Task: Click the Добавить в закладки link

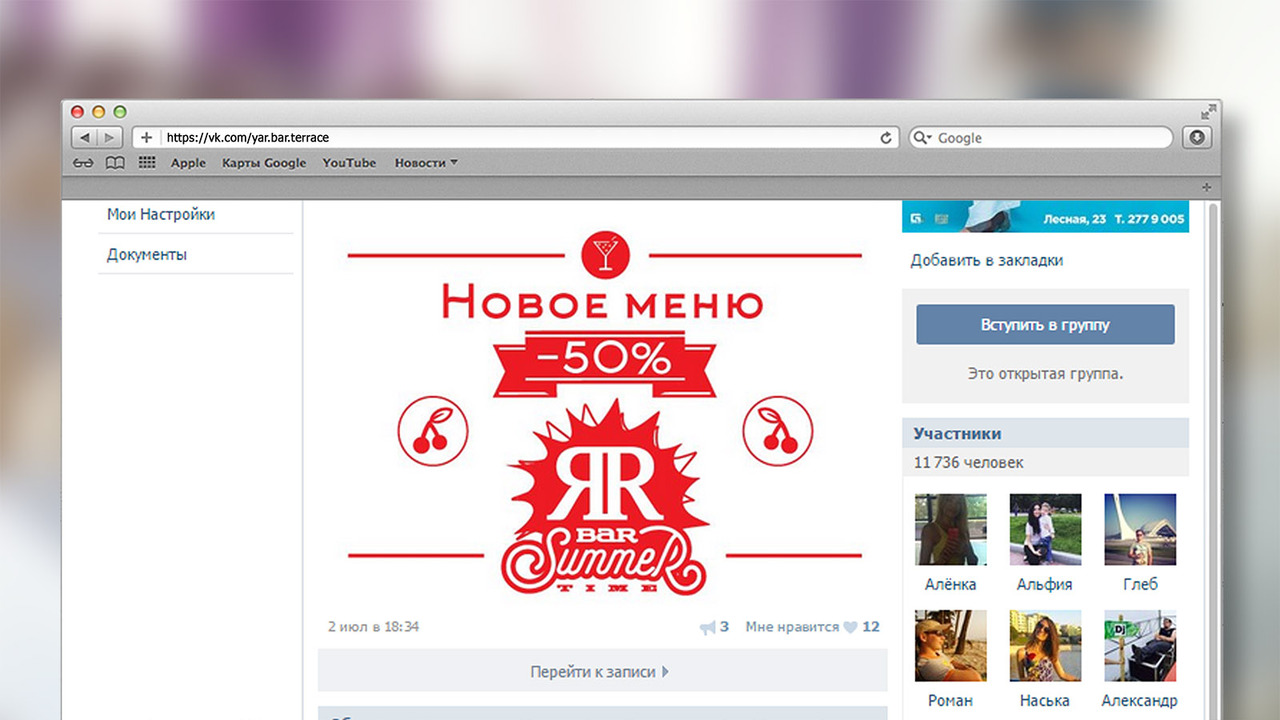Action: click(986, 260)
